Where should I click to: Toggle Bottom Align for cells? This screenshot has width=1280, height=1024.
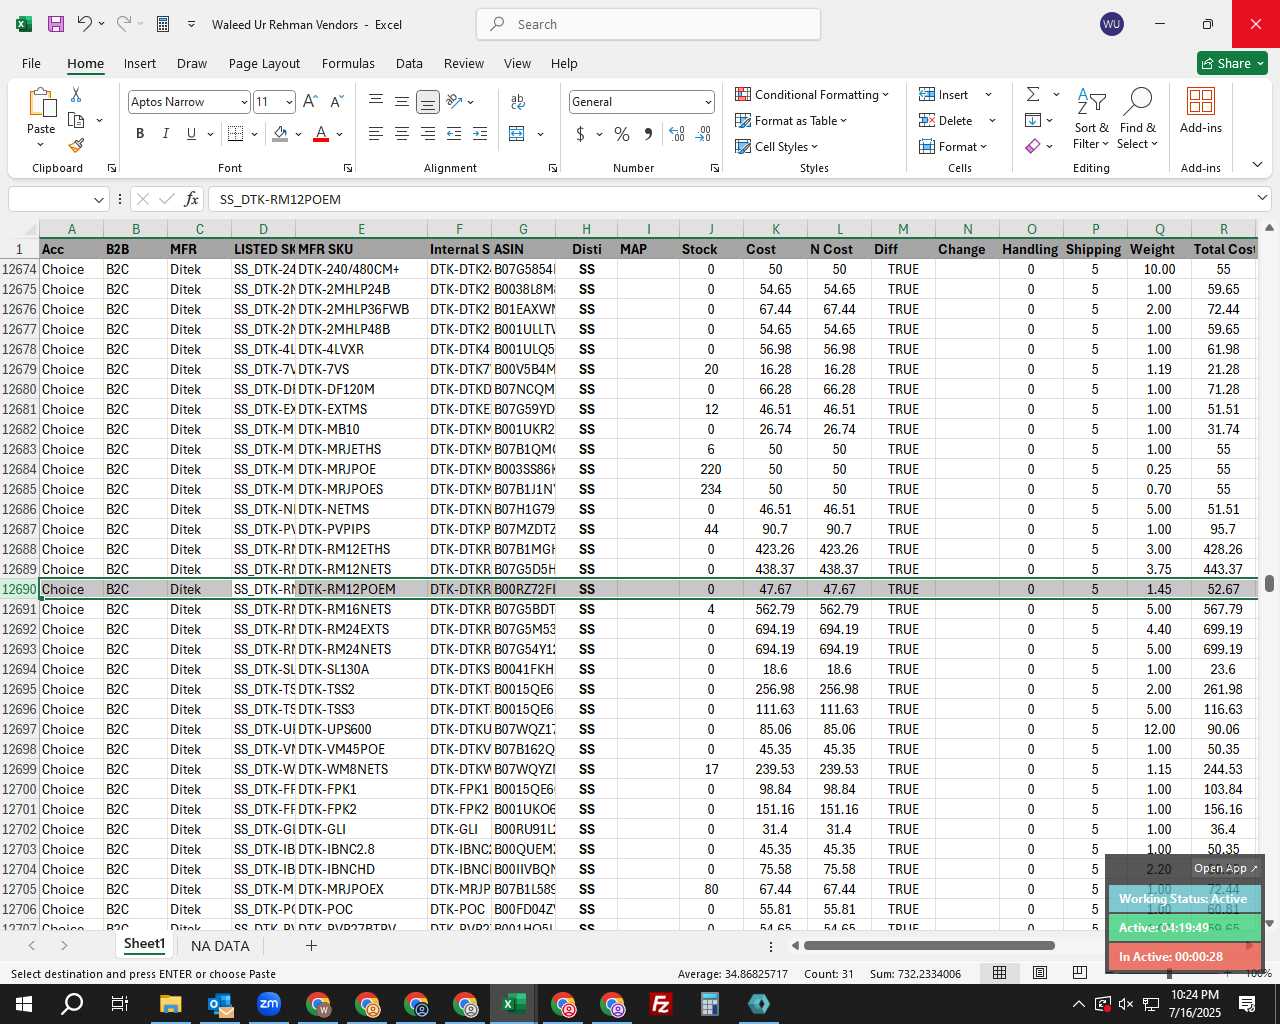tap(427, 102)
